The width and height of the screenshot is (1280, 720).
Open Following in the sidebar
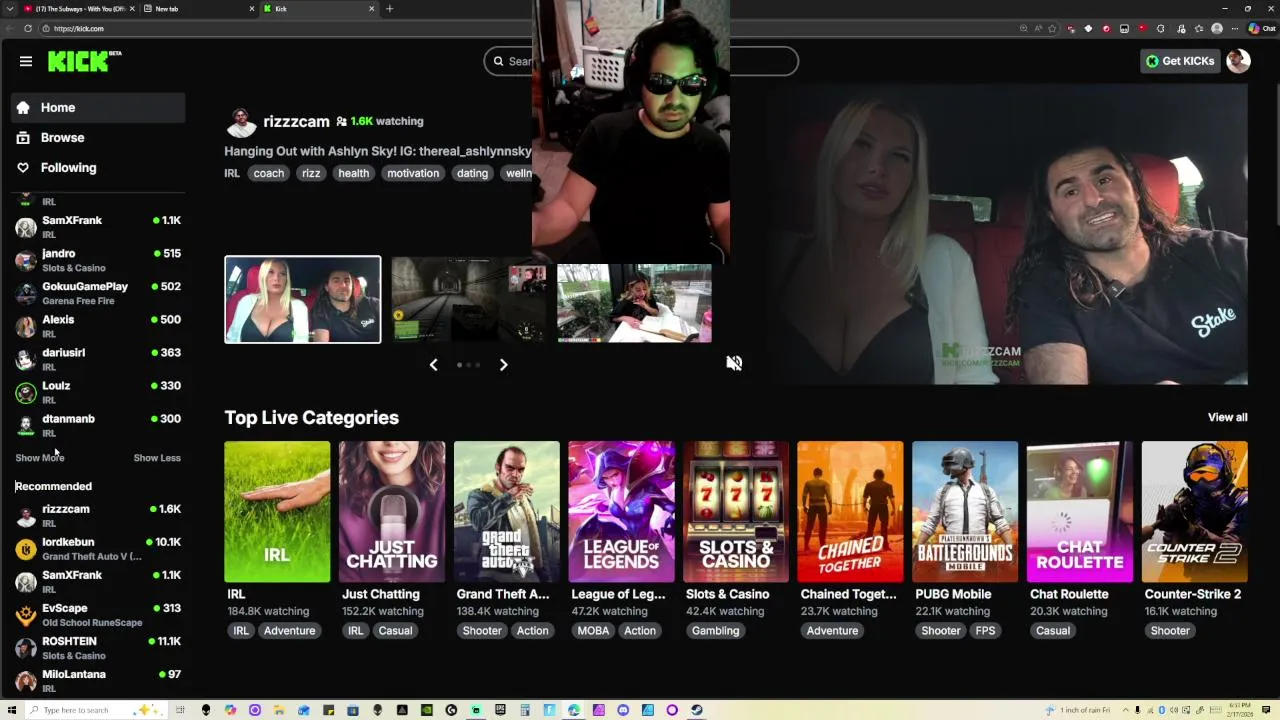click(98, 168)
